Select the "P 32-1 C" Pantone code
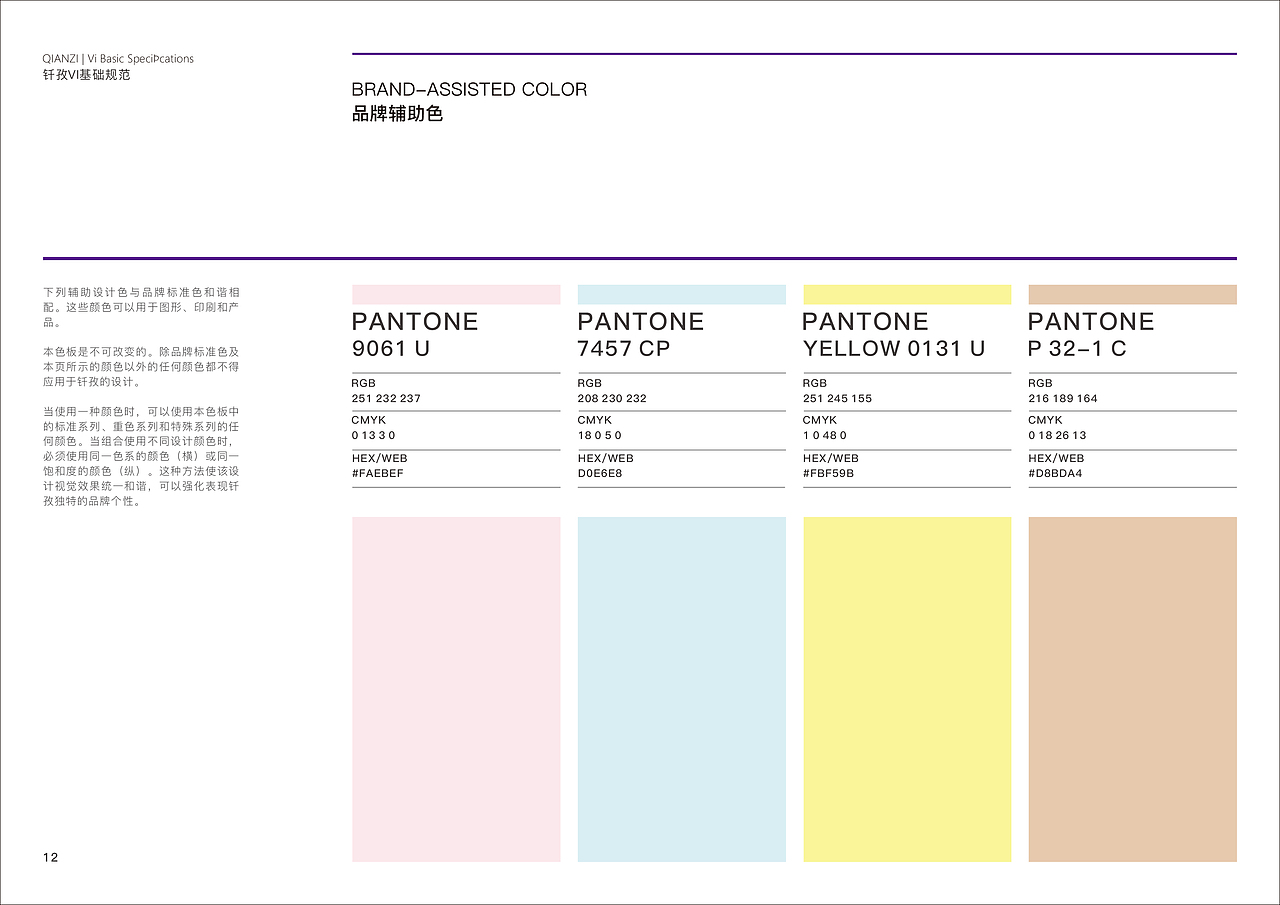The height and width of the screenshot is (905, 1280). tap(1078, 349)
